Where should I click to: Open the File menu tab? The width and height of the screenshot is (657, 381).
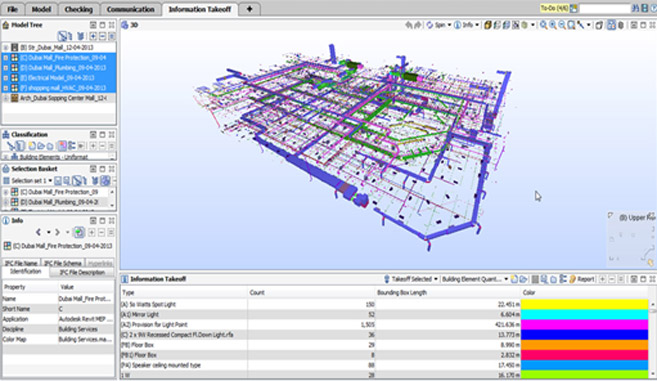pyautogui.click(x=13, y=9)
